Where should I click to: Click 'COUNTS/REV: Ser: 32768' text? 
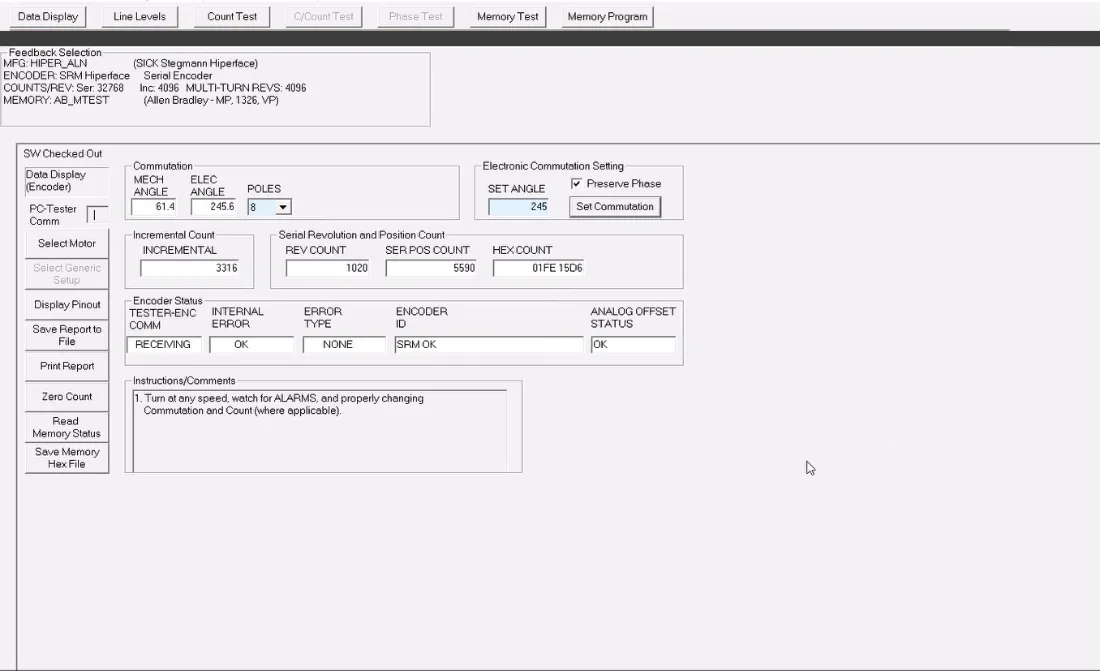pos(63,88)
